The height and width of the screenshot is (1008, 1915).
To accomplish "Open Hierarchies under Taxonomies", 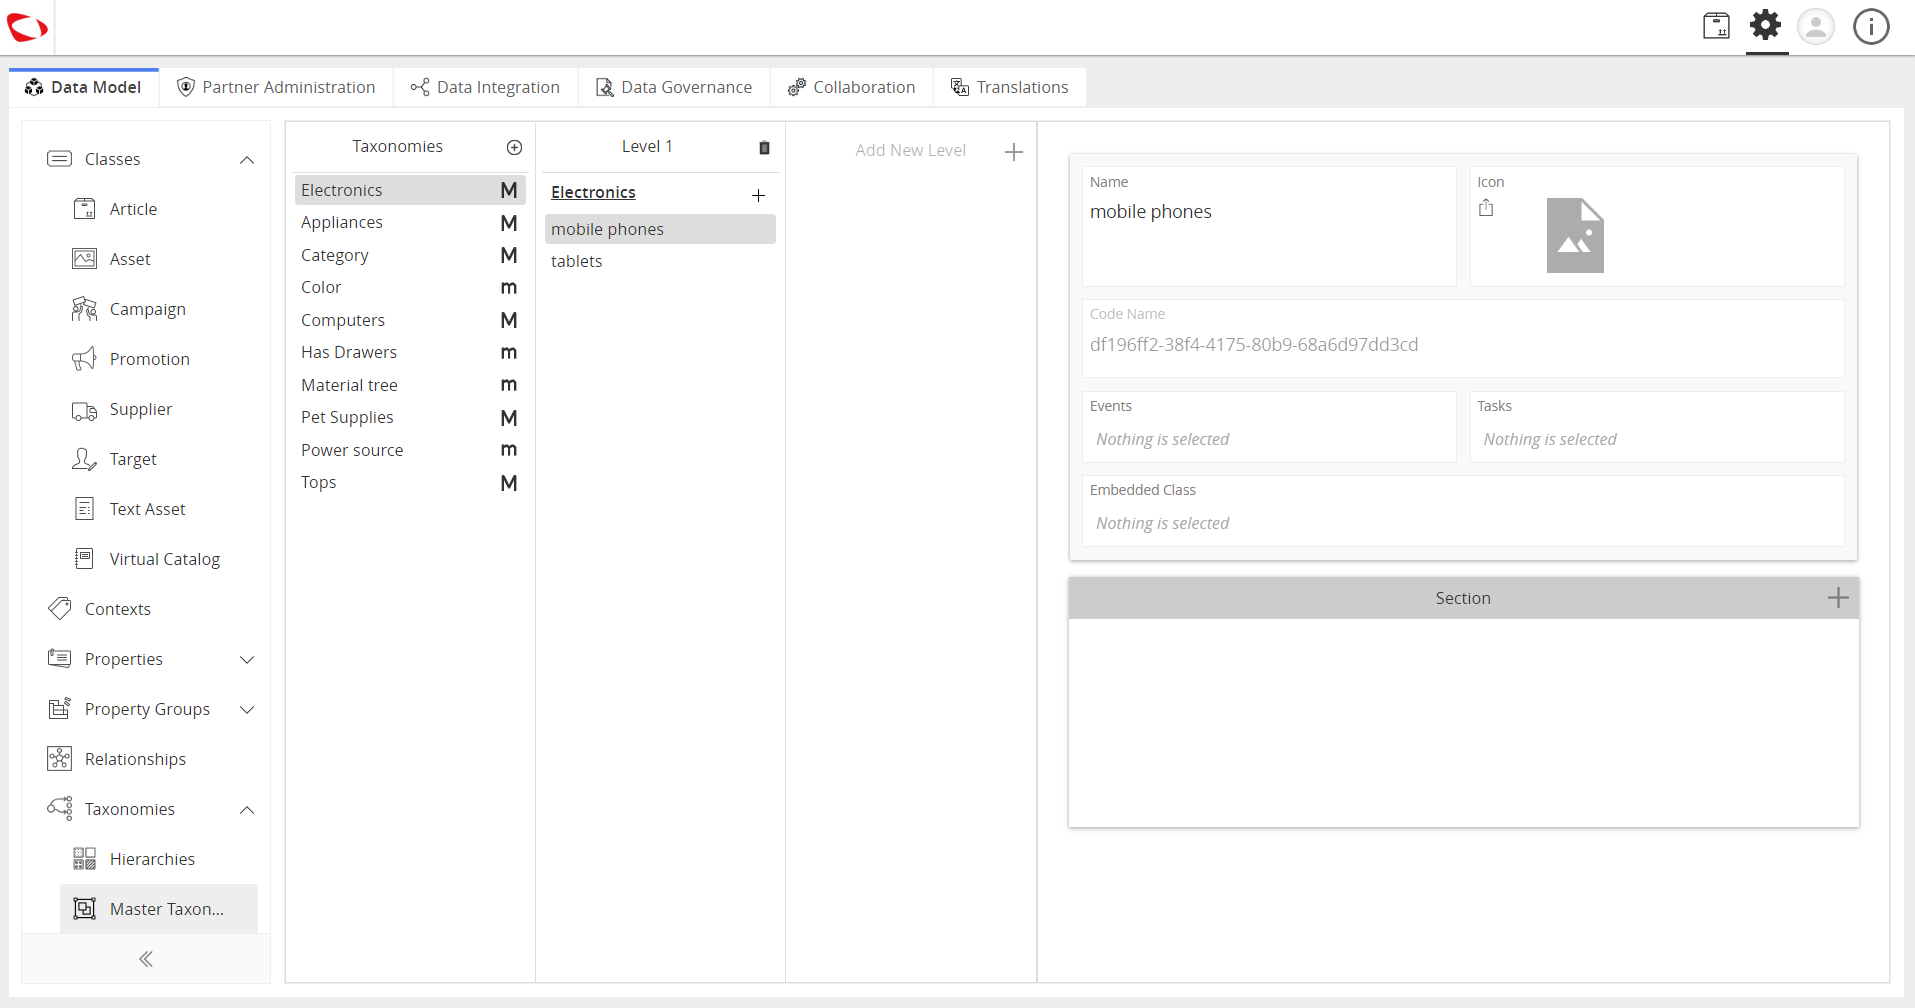I will (x=152, y=859).
